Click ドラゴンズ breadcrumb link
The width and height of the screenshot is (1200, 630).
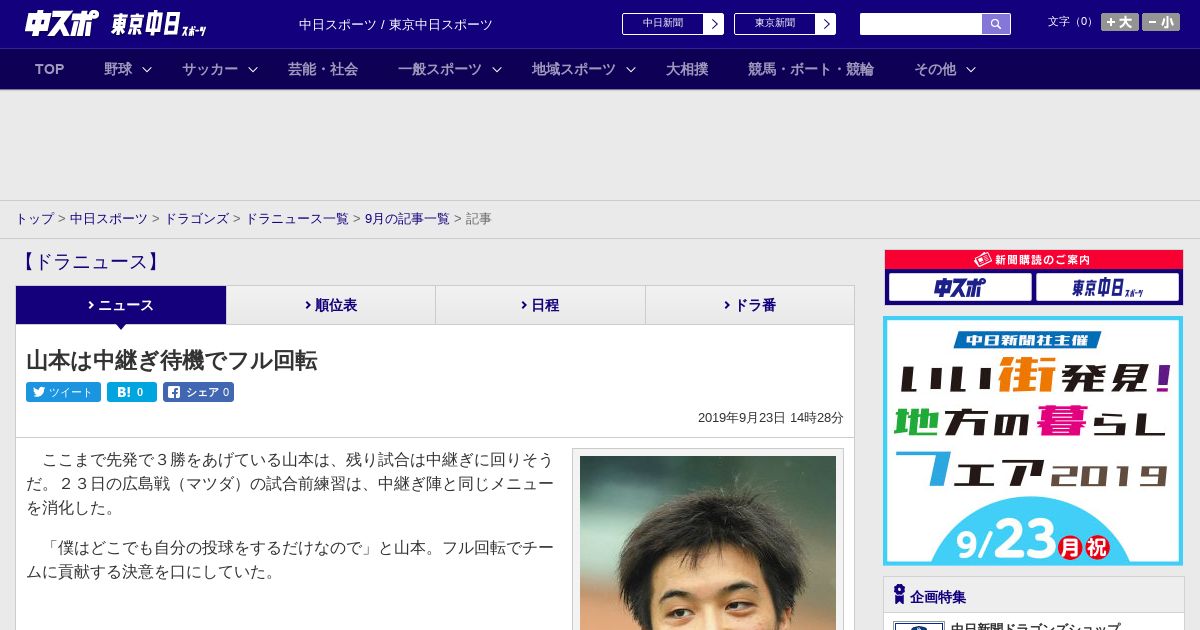point(197,218)
